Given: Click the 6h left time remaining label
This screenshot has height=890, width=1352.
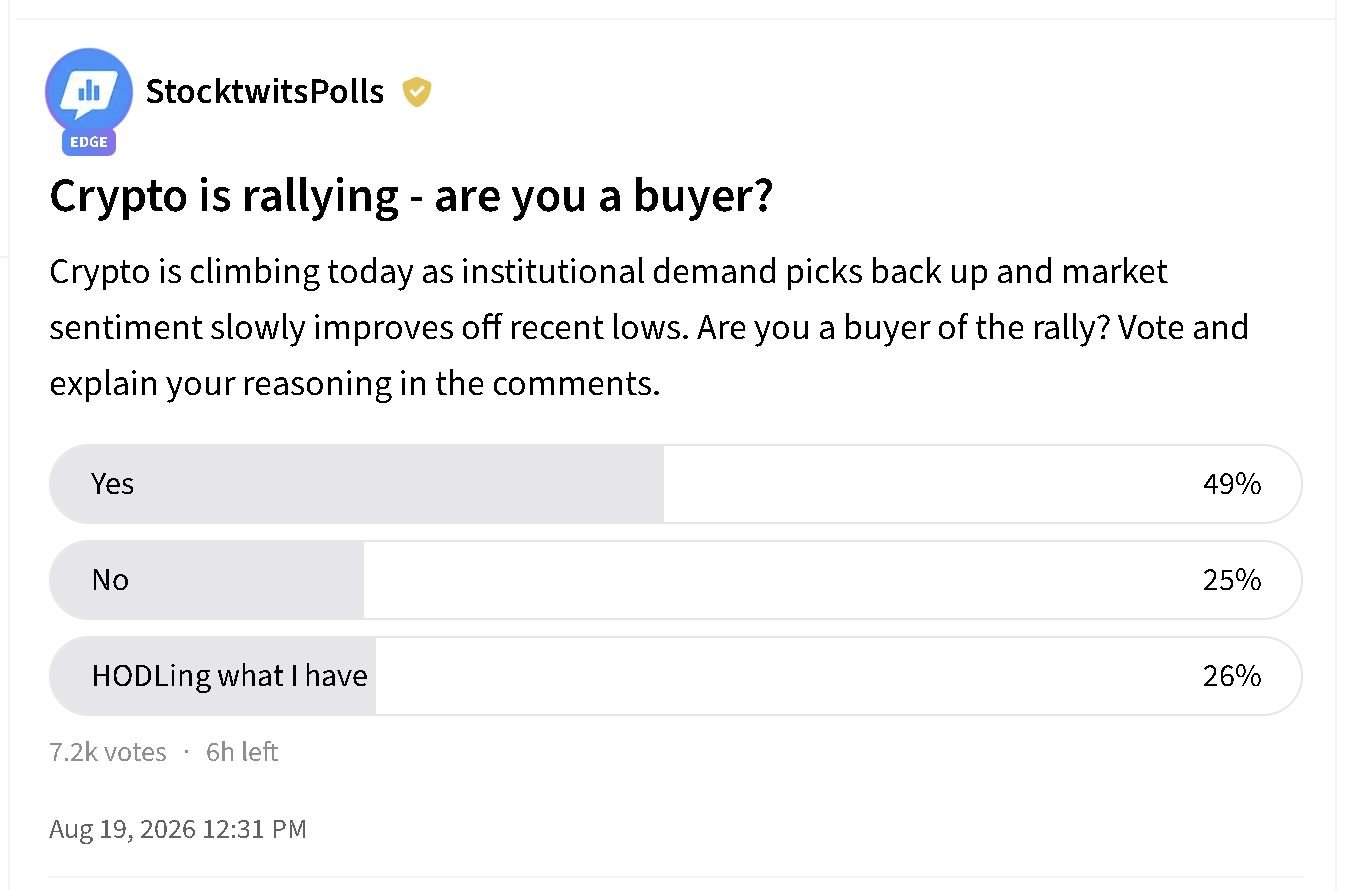Looking at the screenshot, I should coord(242,752).
